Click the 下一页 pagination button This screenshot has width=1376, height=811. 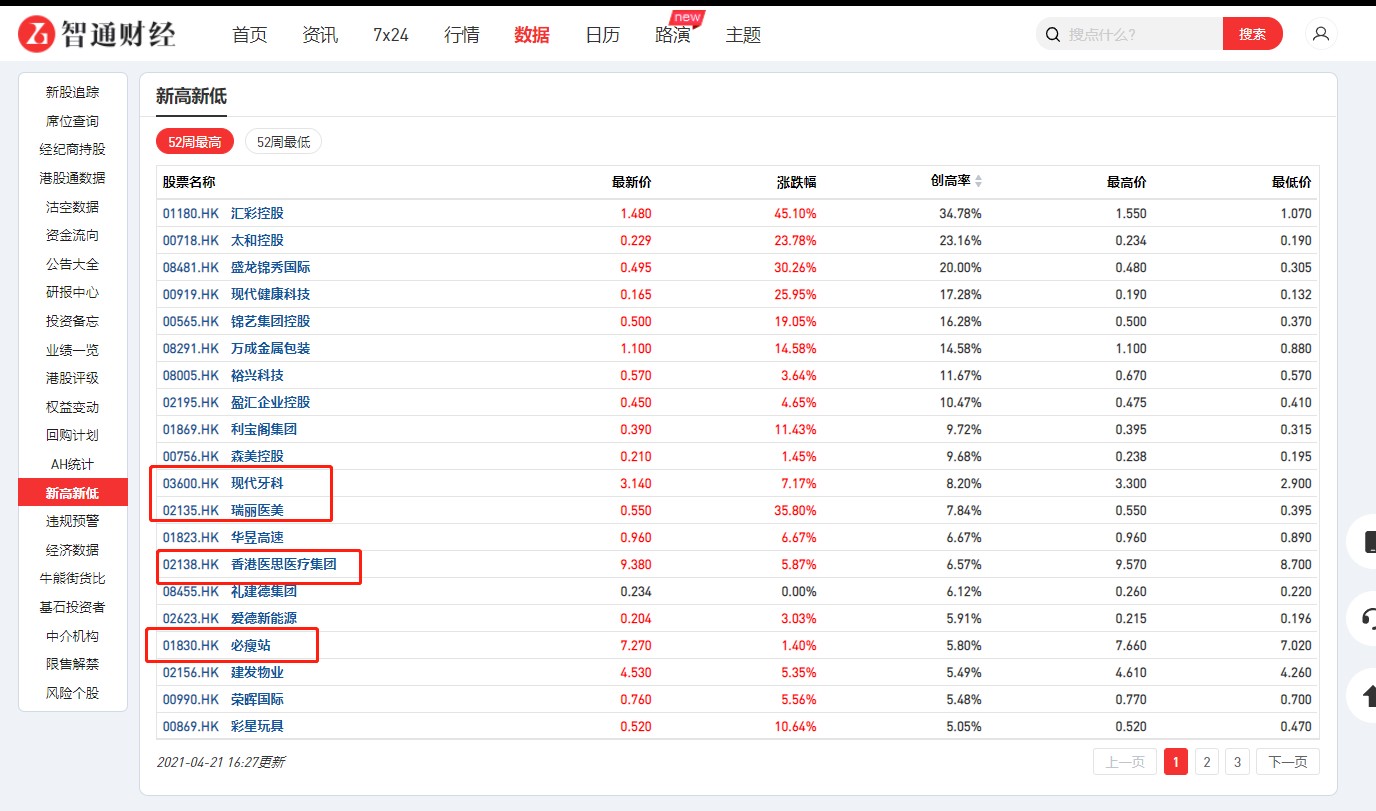tap(1288, 762)
